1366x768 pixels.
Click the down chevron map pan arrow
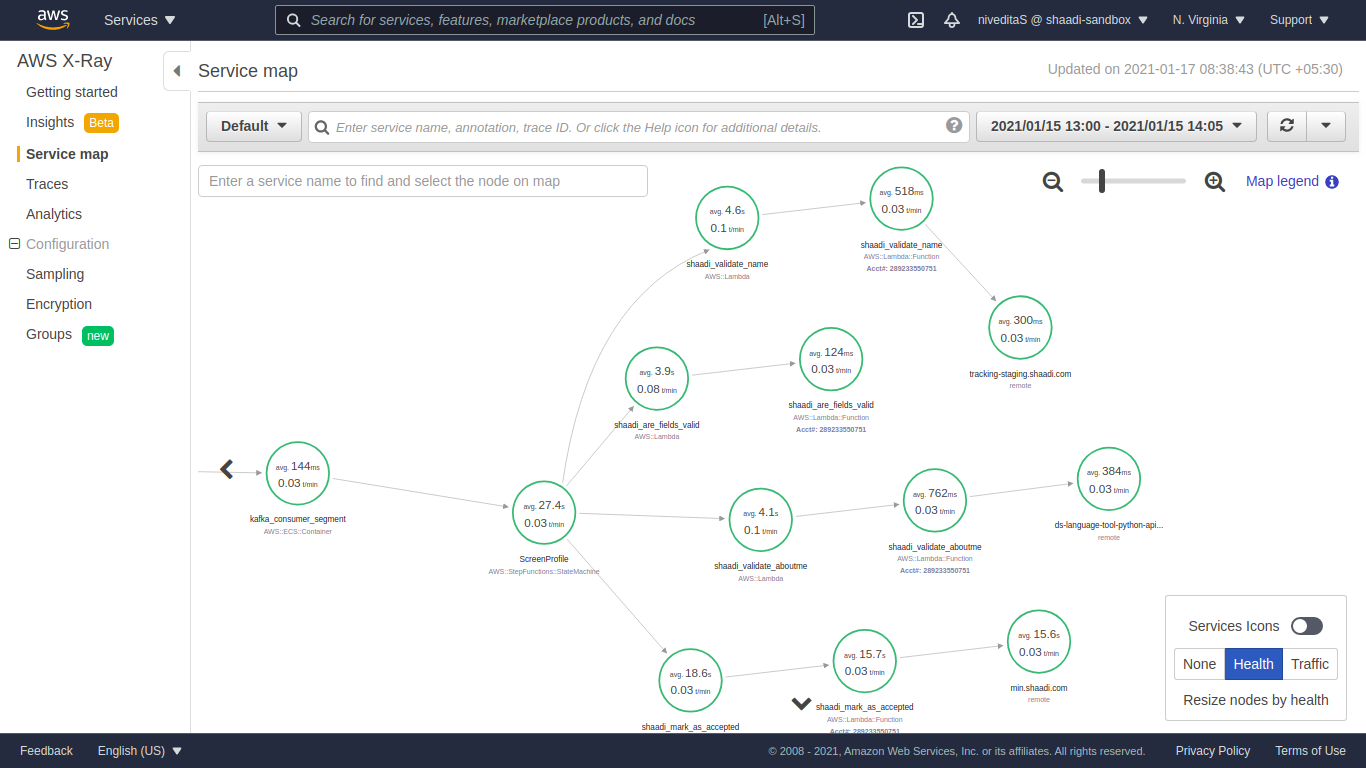coord(801,703)
